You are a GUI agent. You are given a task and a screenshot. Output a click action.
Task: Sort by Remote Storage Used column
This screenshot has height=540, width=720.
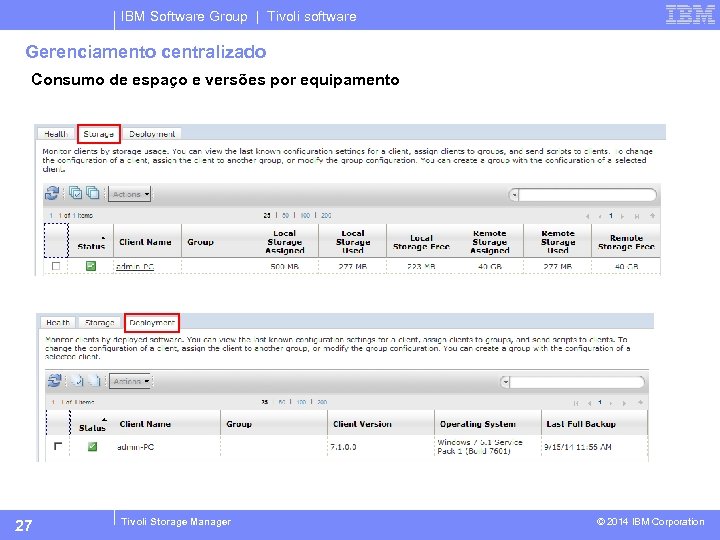coord(558,242)
